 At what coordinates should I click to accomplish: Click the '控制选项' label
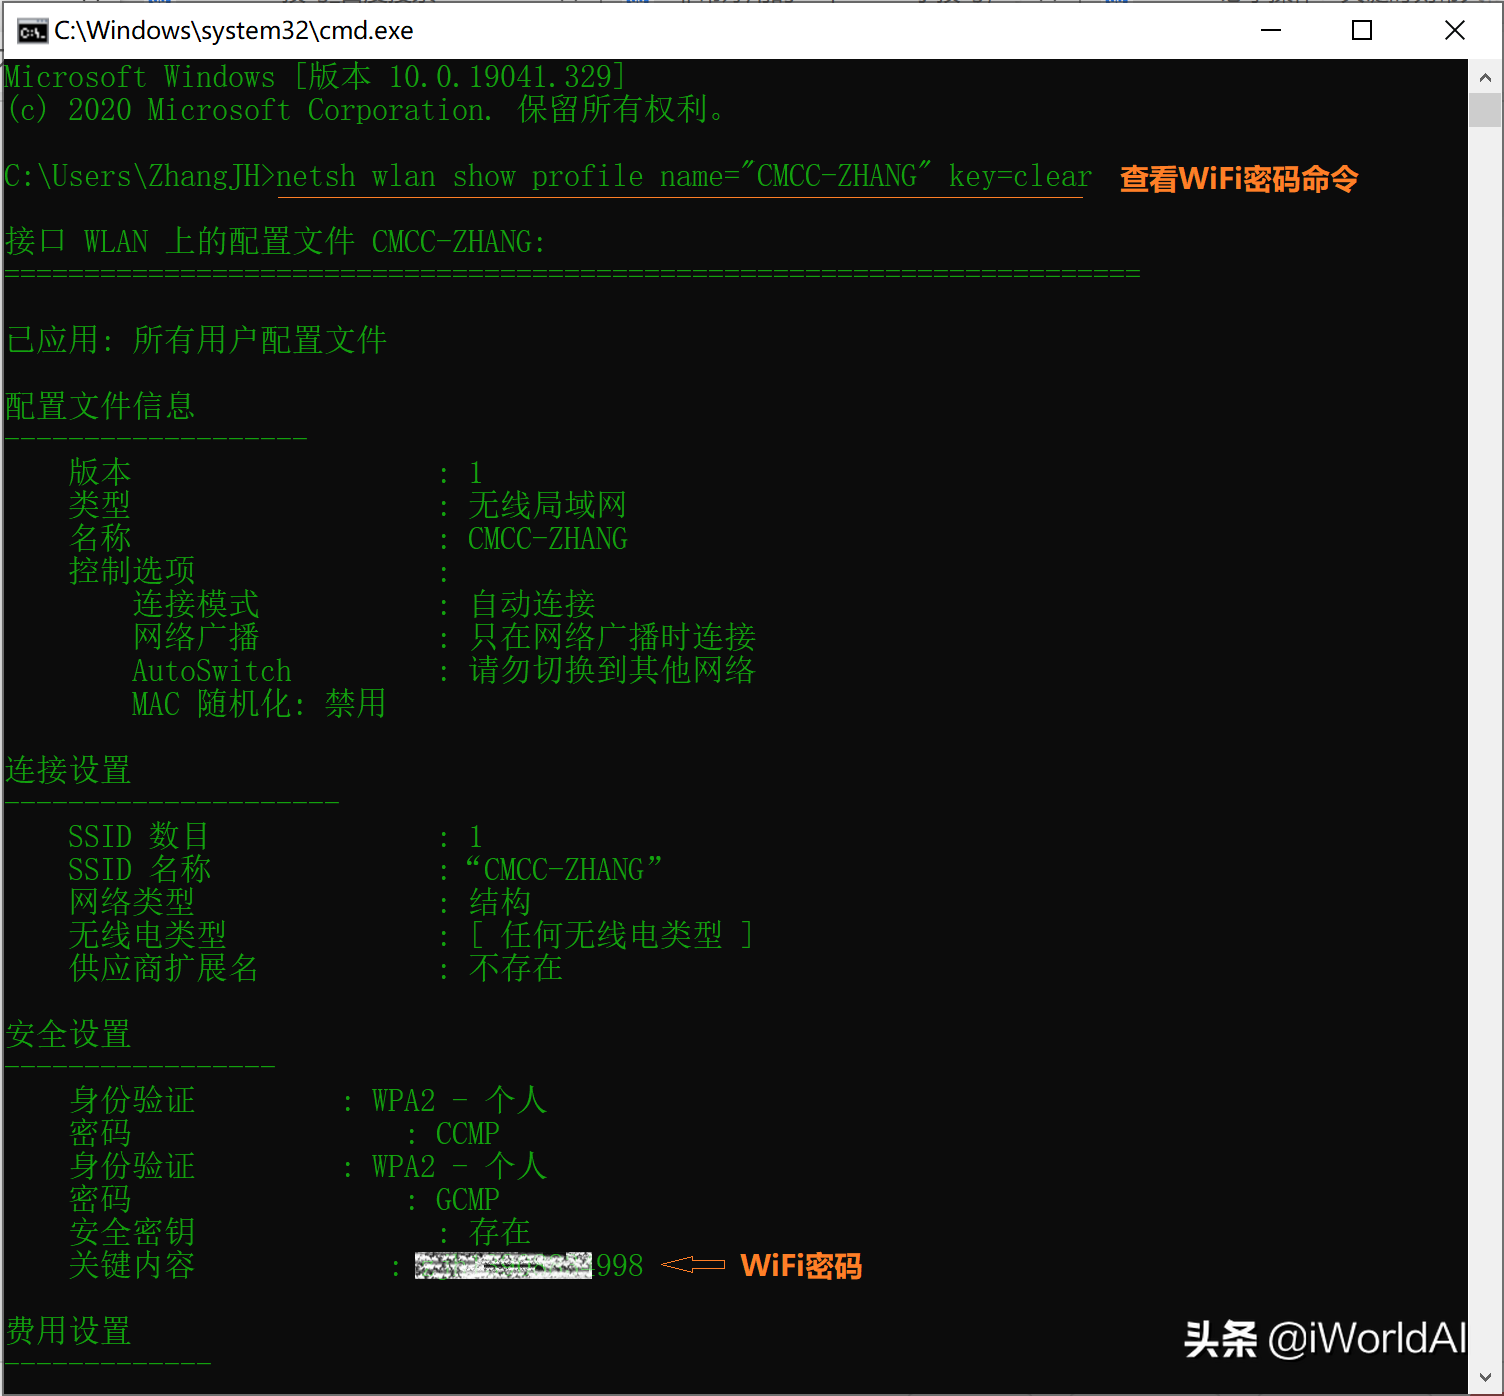click(132, 572)
